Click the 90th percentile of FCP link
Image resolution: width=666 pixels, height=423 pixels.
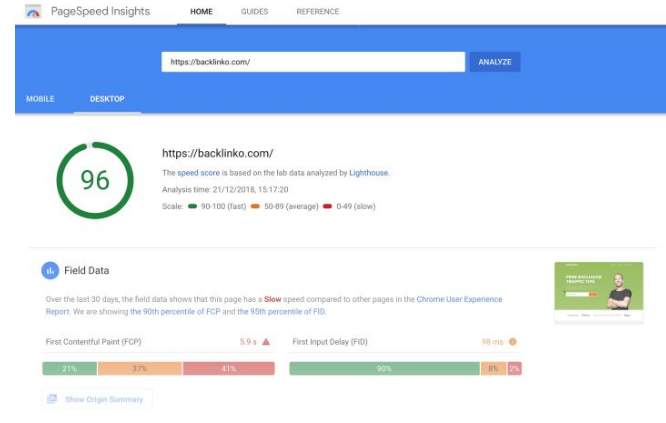[175, 311]
